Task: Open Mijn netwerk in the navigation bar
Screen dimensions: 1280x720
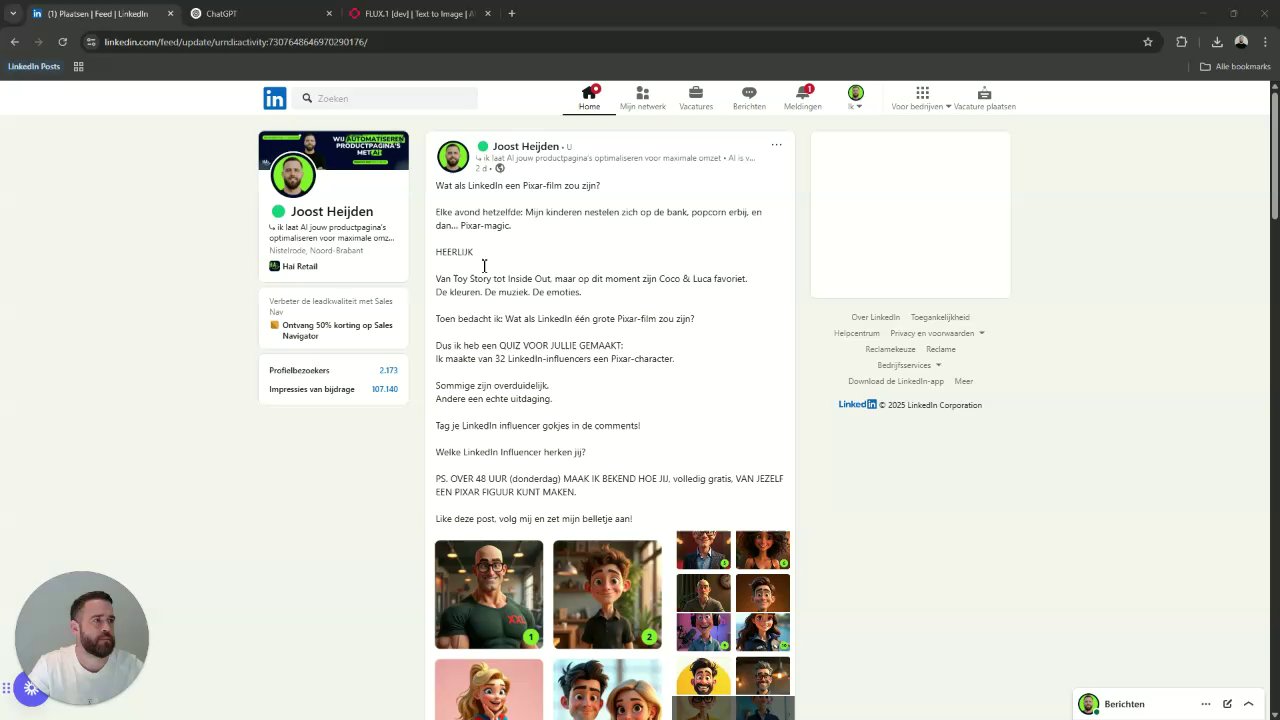Action: (642, 98)
